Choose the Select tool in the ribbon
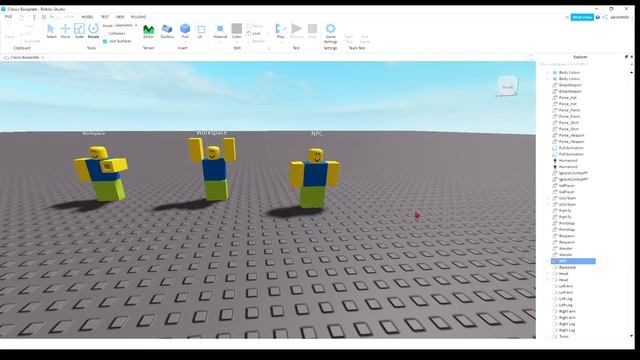640x360 pixels. coord(51,31)
